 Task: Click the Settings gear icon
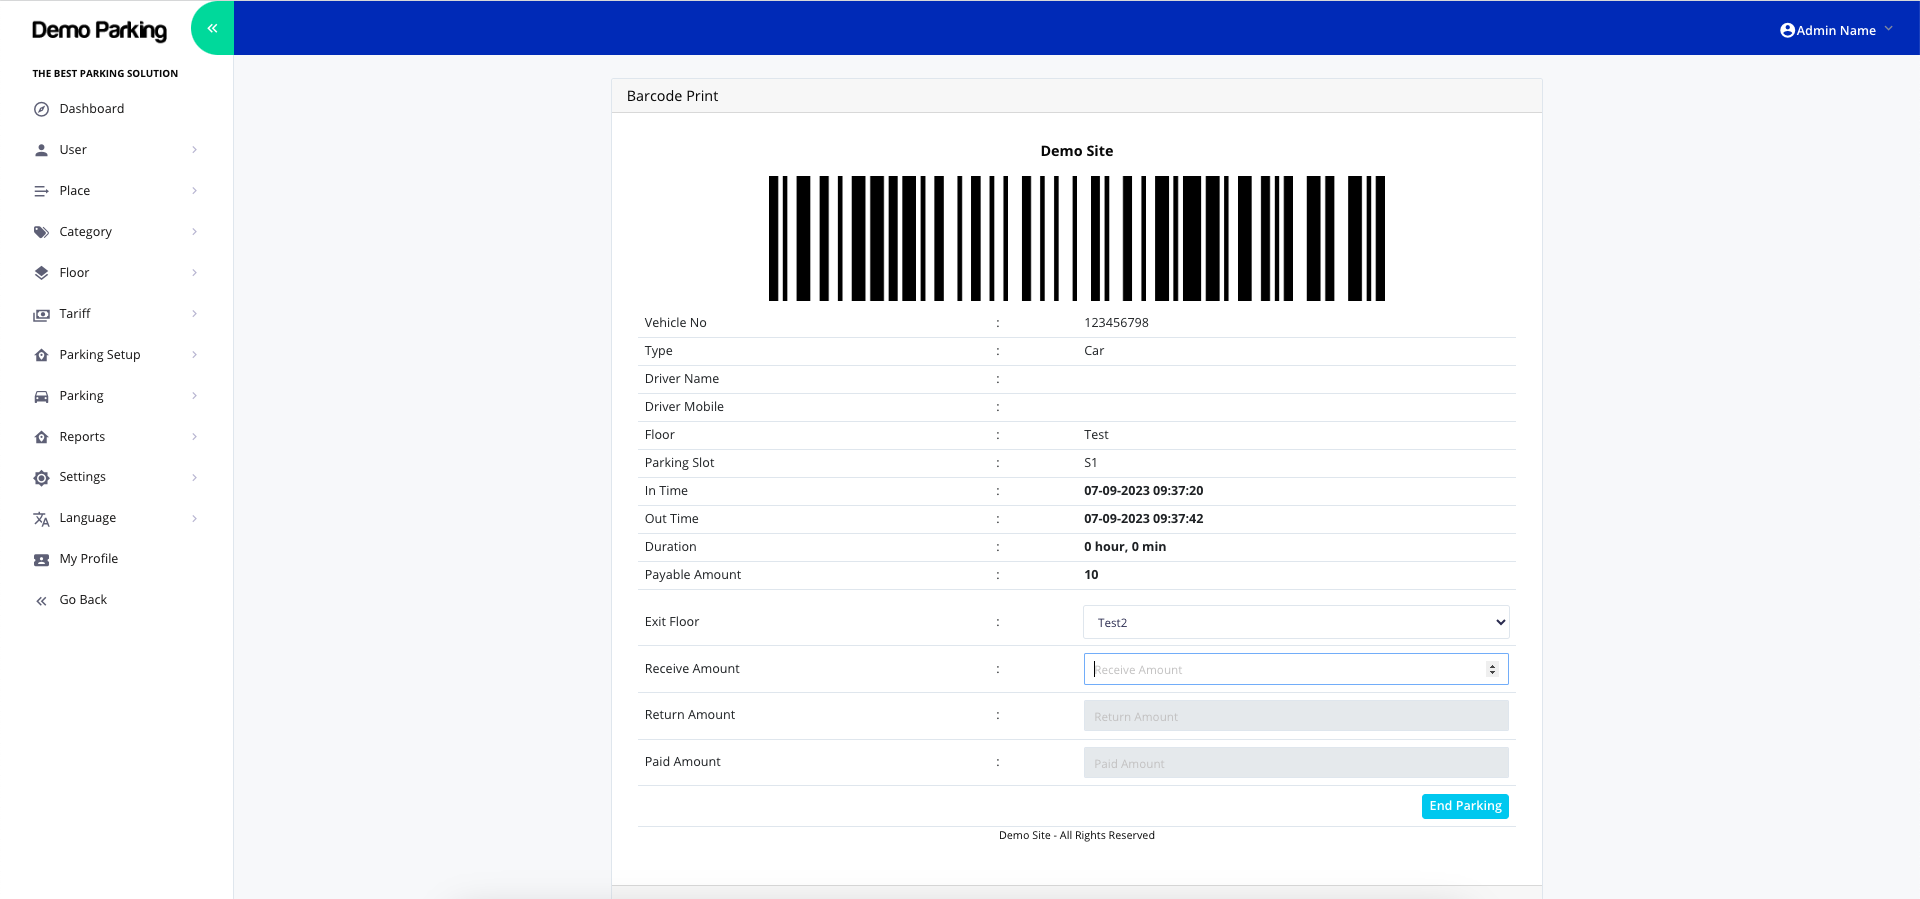(x=41, y=478)
